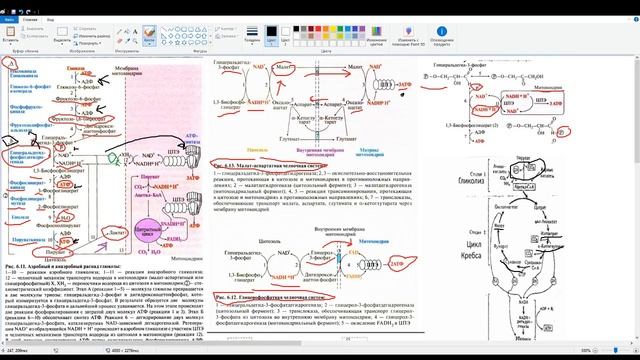The height and width of the screenshot is (360, 640).
Task: Click the zoom slider handle
Action: click(615, 350)
